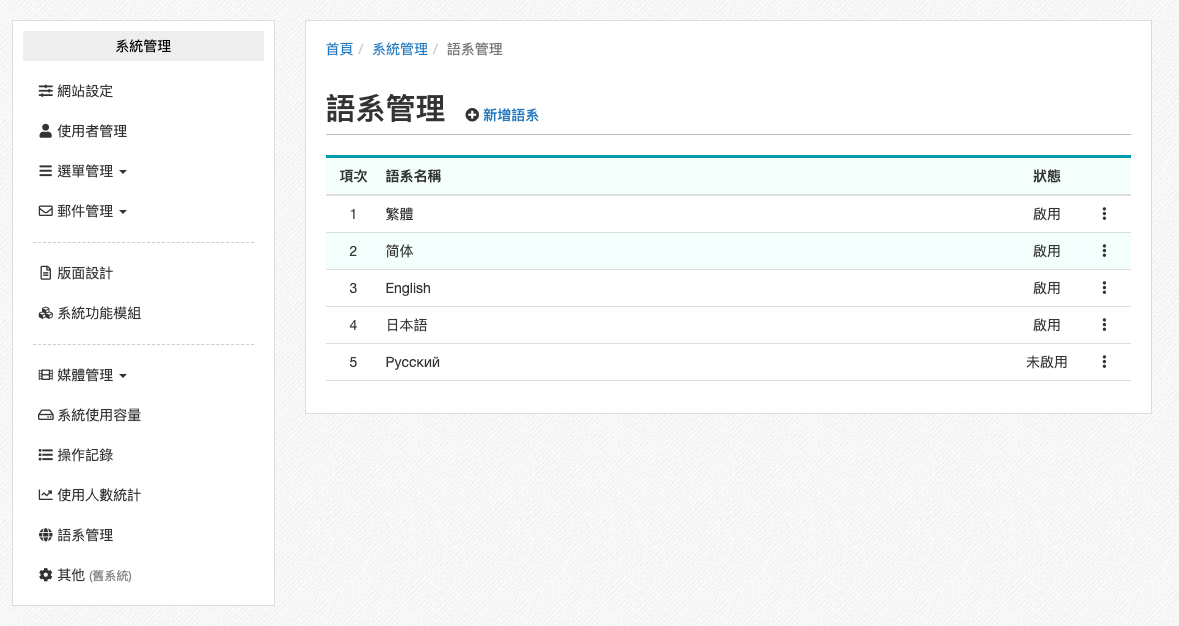Click the cubes icon for 系統功能模組
The width and height of the screenshot is (1179, 626).
coord(45,313)
